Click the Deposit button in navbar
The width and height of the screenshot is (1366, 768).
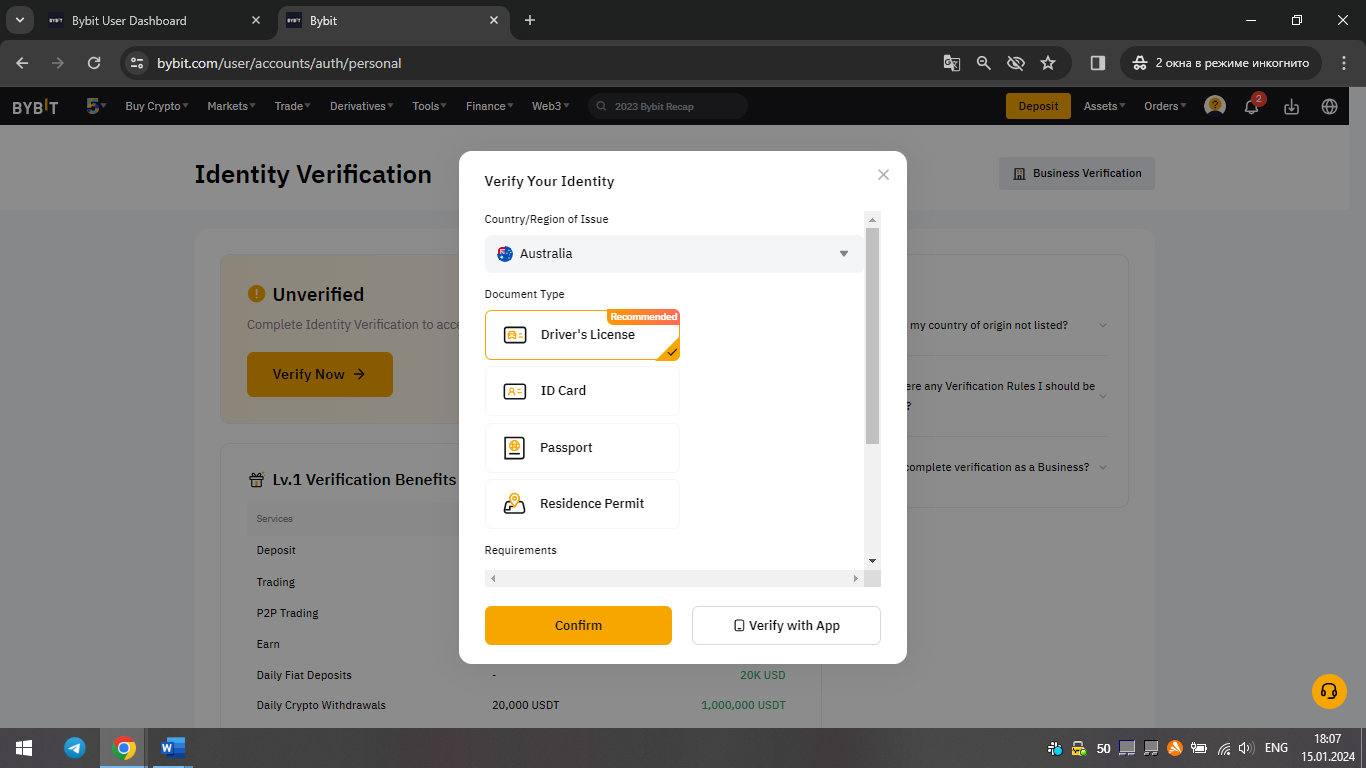1038,106
